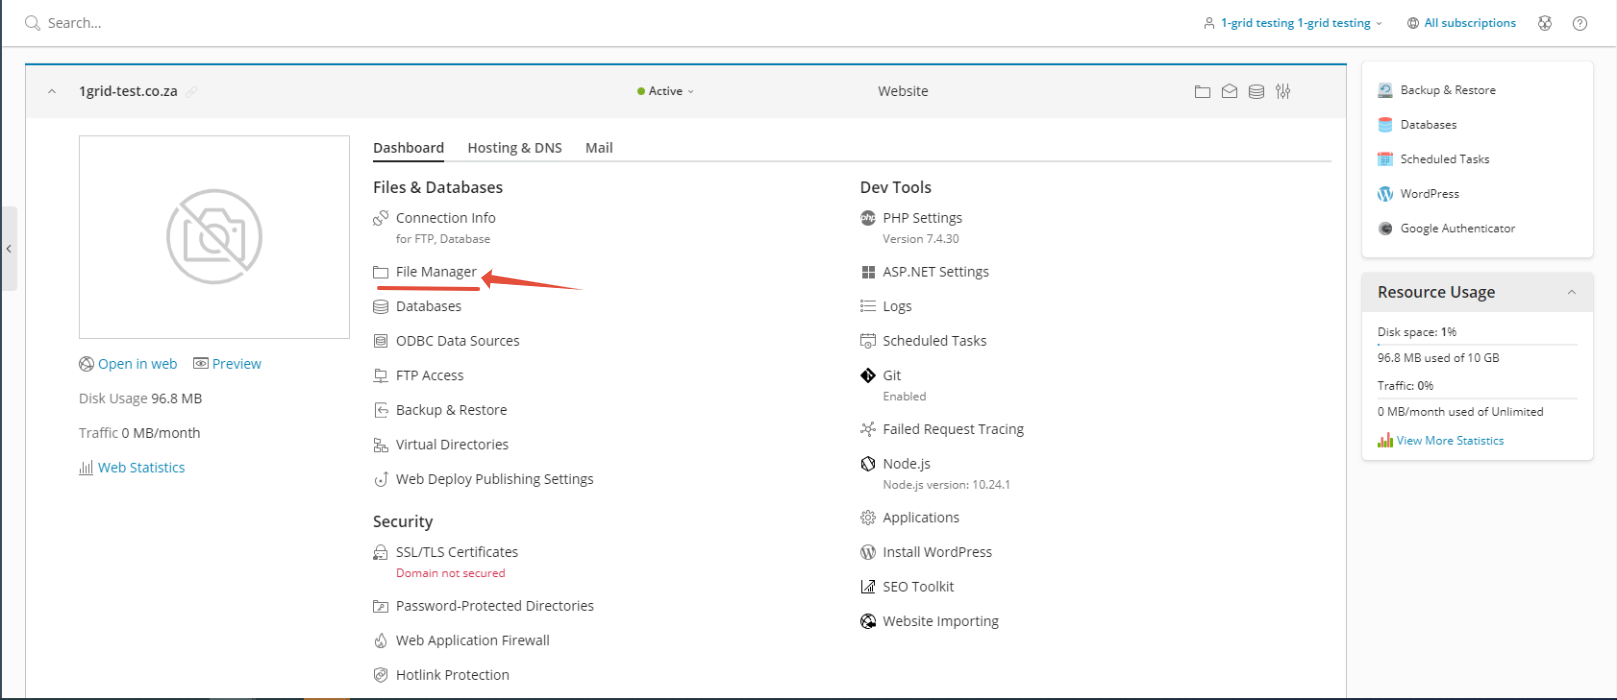Click the SSL/TLS Certificates icon
Viewport: 1617px width, 700px height.
tap(381, 552)
